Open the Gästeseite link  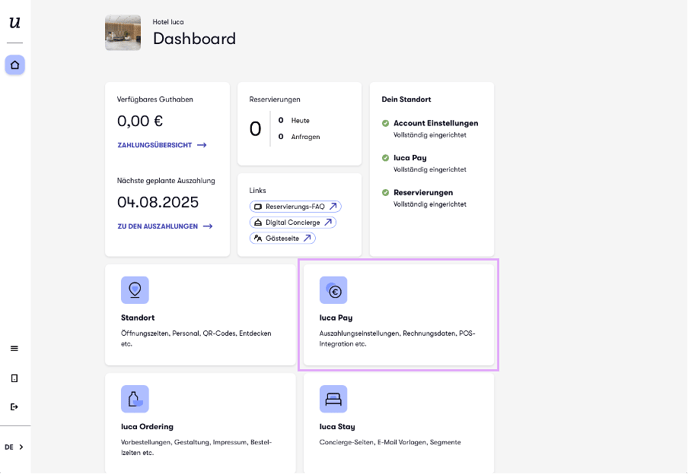click(x=283, y=238)
